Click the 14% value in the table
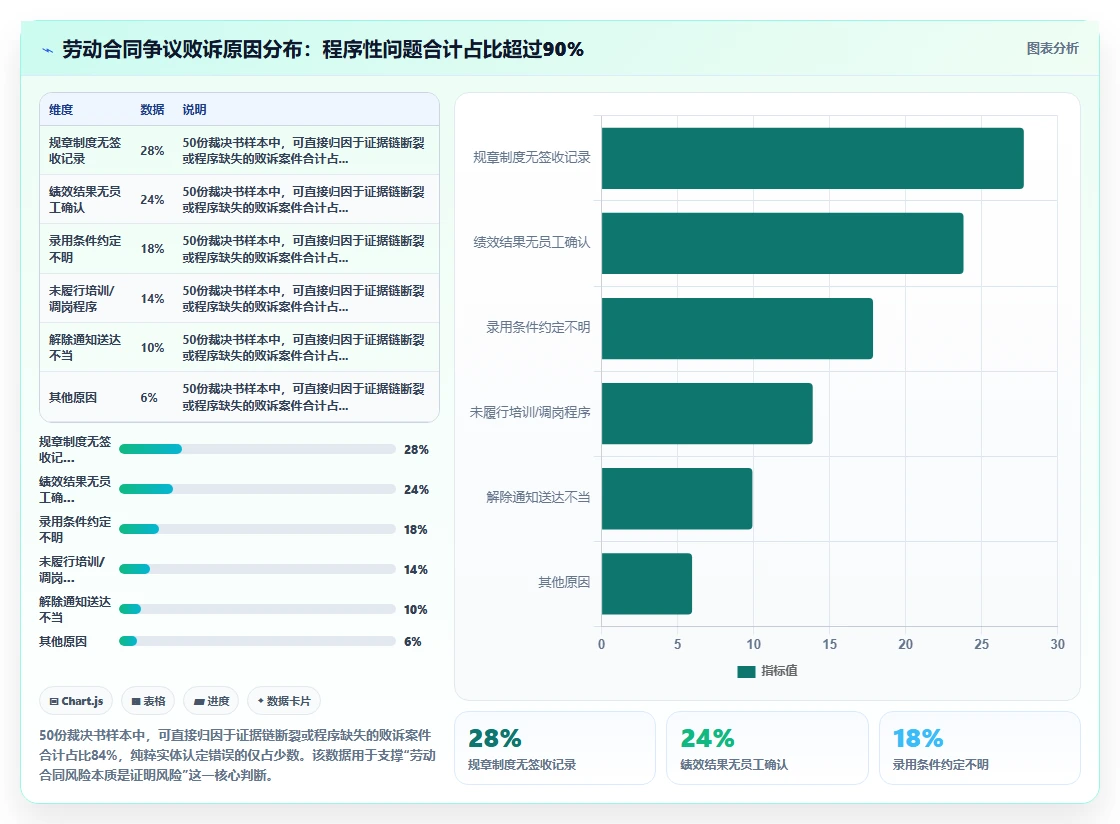Viewport: 1120px width, 824px height. pos(152,298)
